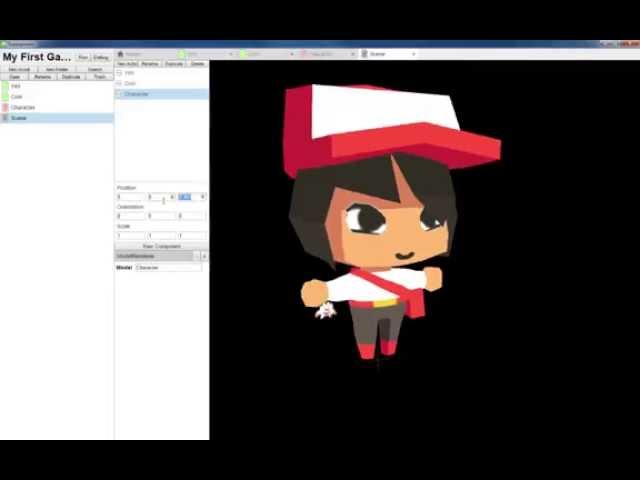Screen dimensions: 640x480
Task: Click the Position Y input field
Action: point(162,197)
